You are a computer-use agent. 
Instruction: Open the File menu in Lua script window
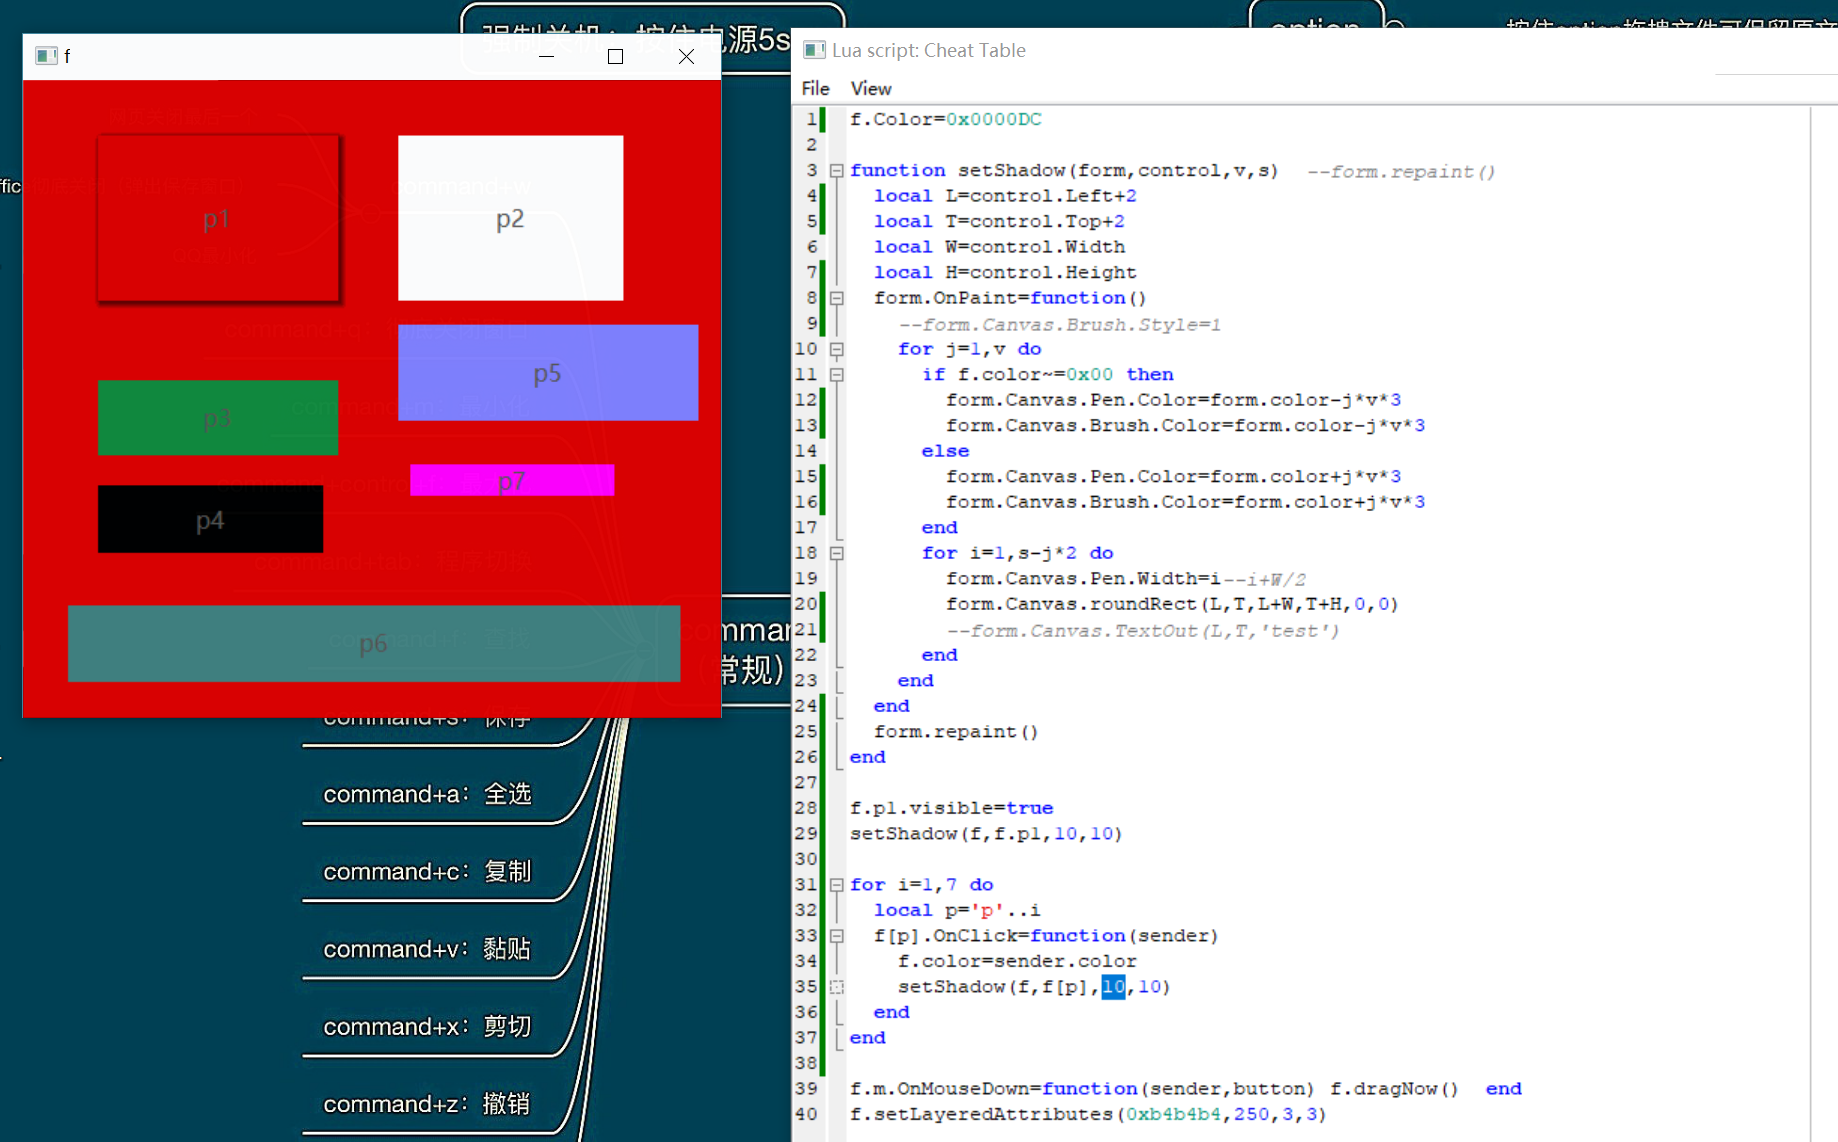815,89
